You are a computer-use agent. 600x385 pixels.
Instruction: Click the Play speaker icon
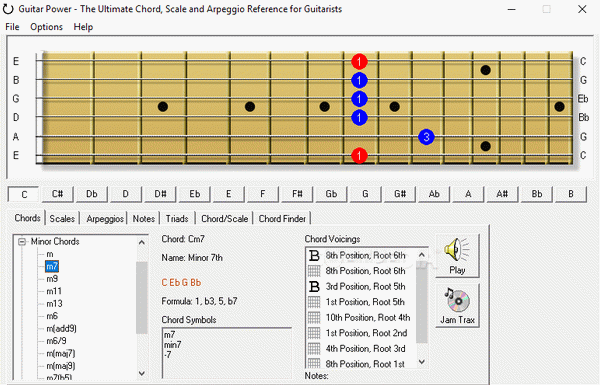[457, 251]
